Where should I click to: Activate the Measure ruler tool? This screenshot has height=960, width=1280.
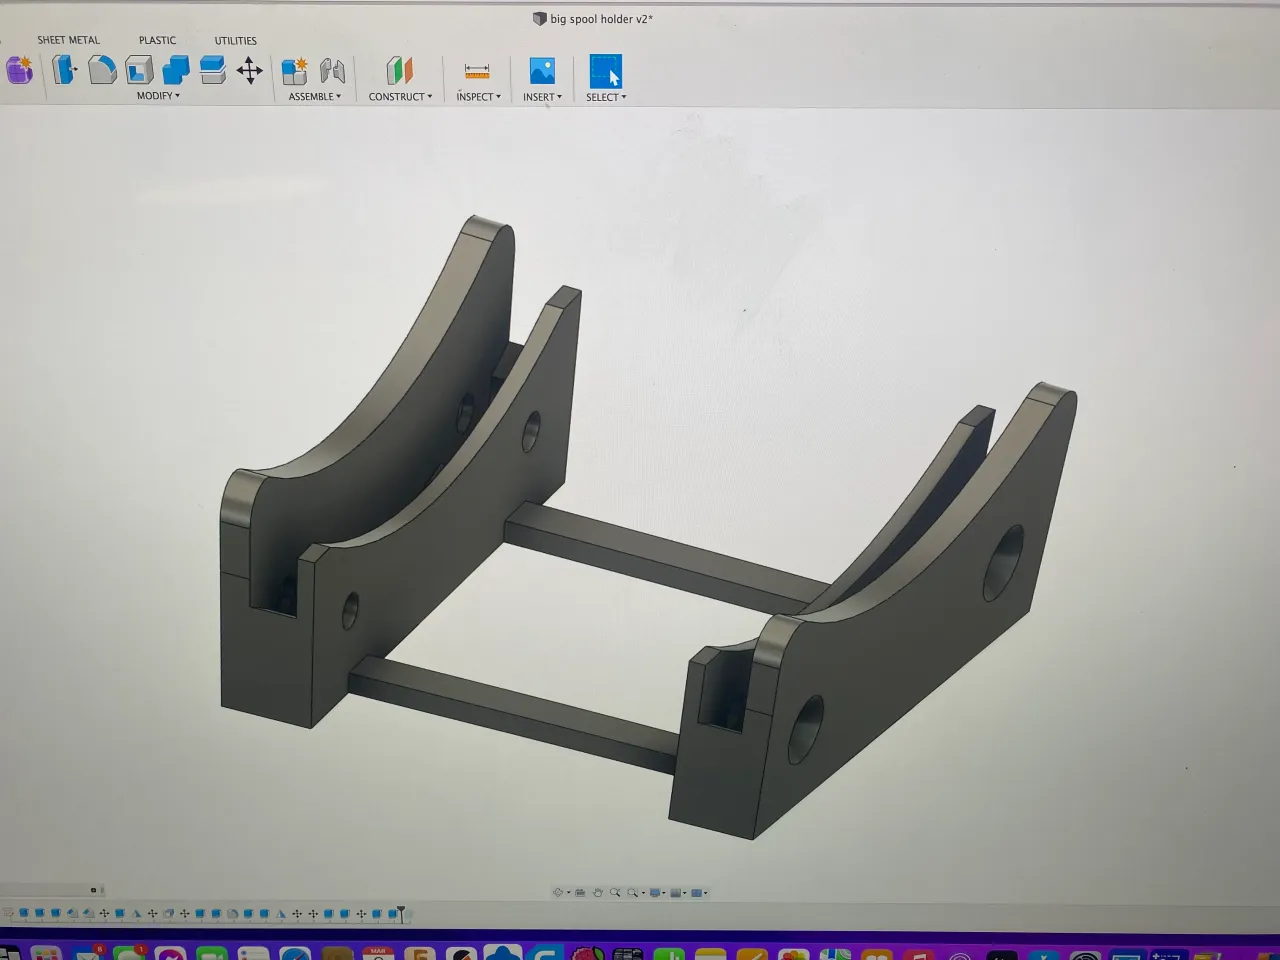point(477,71)
